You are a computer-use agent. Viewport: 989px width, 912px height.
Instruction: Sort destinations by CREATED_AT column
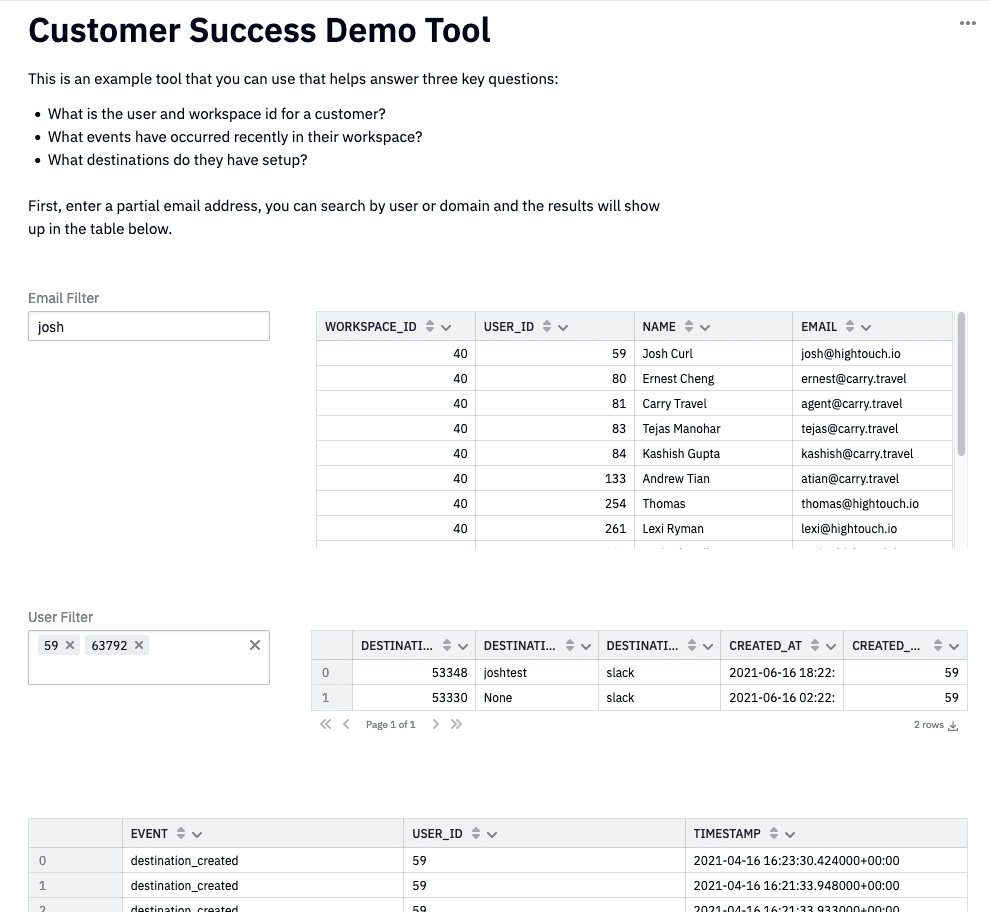[x=815, y=646]
